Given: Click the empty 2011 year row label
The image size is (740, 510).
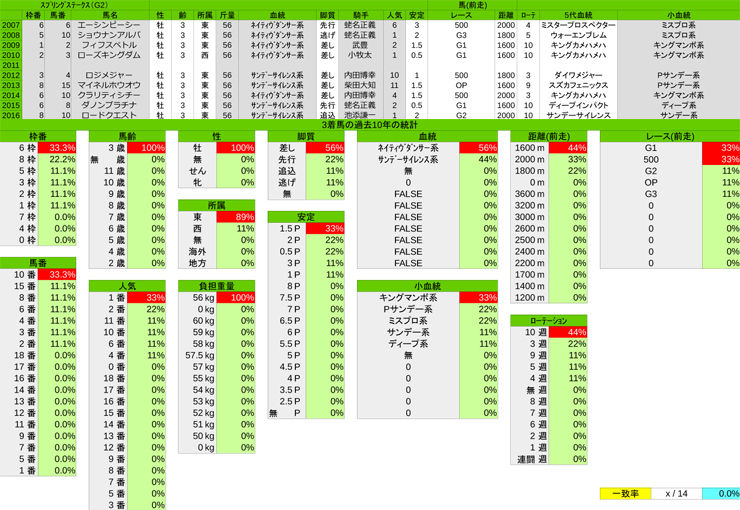Looking at the screenshot, I should point(11,66).
